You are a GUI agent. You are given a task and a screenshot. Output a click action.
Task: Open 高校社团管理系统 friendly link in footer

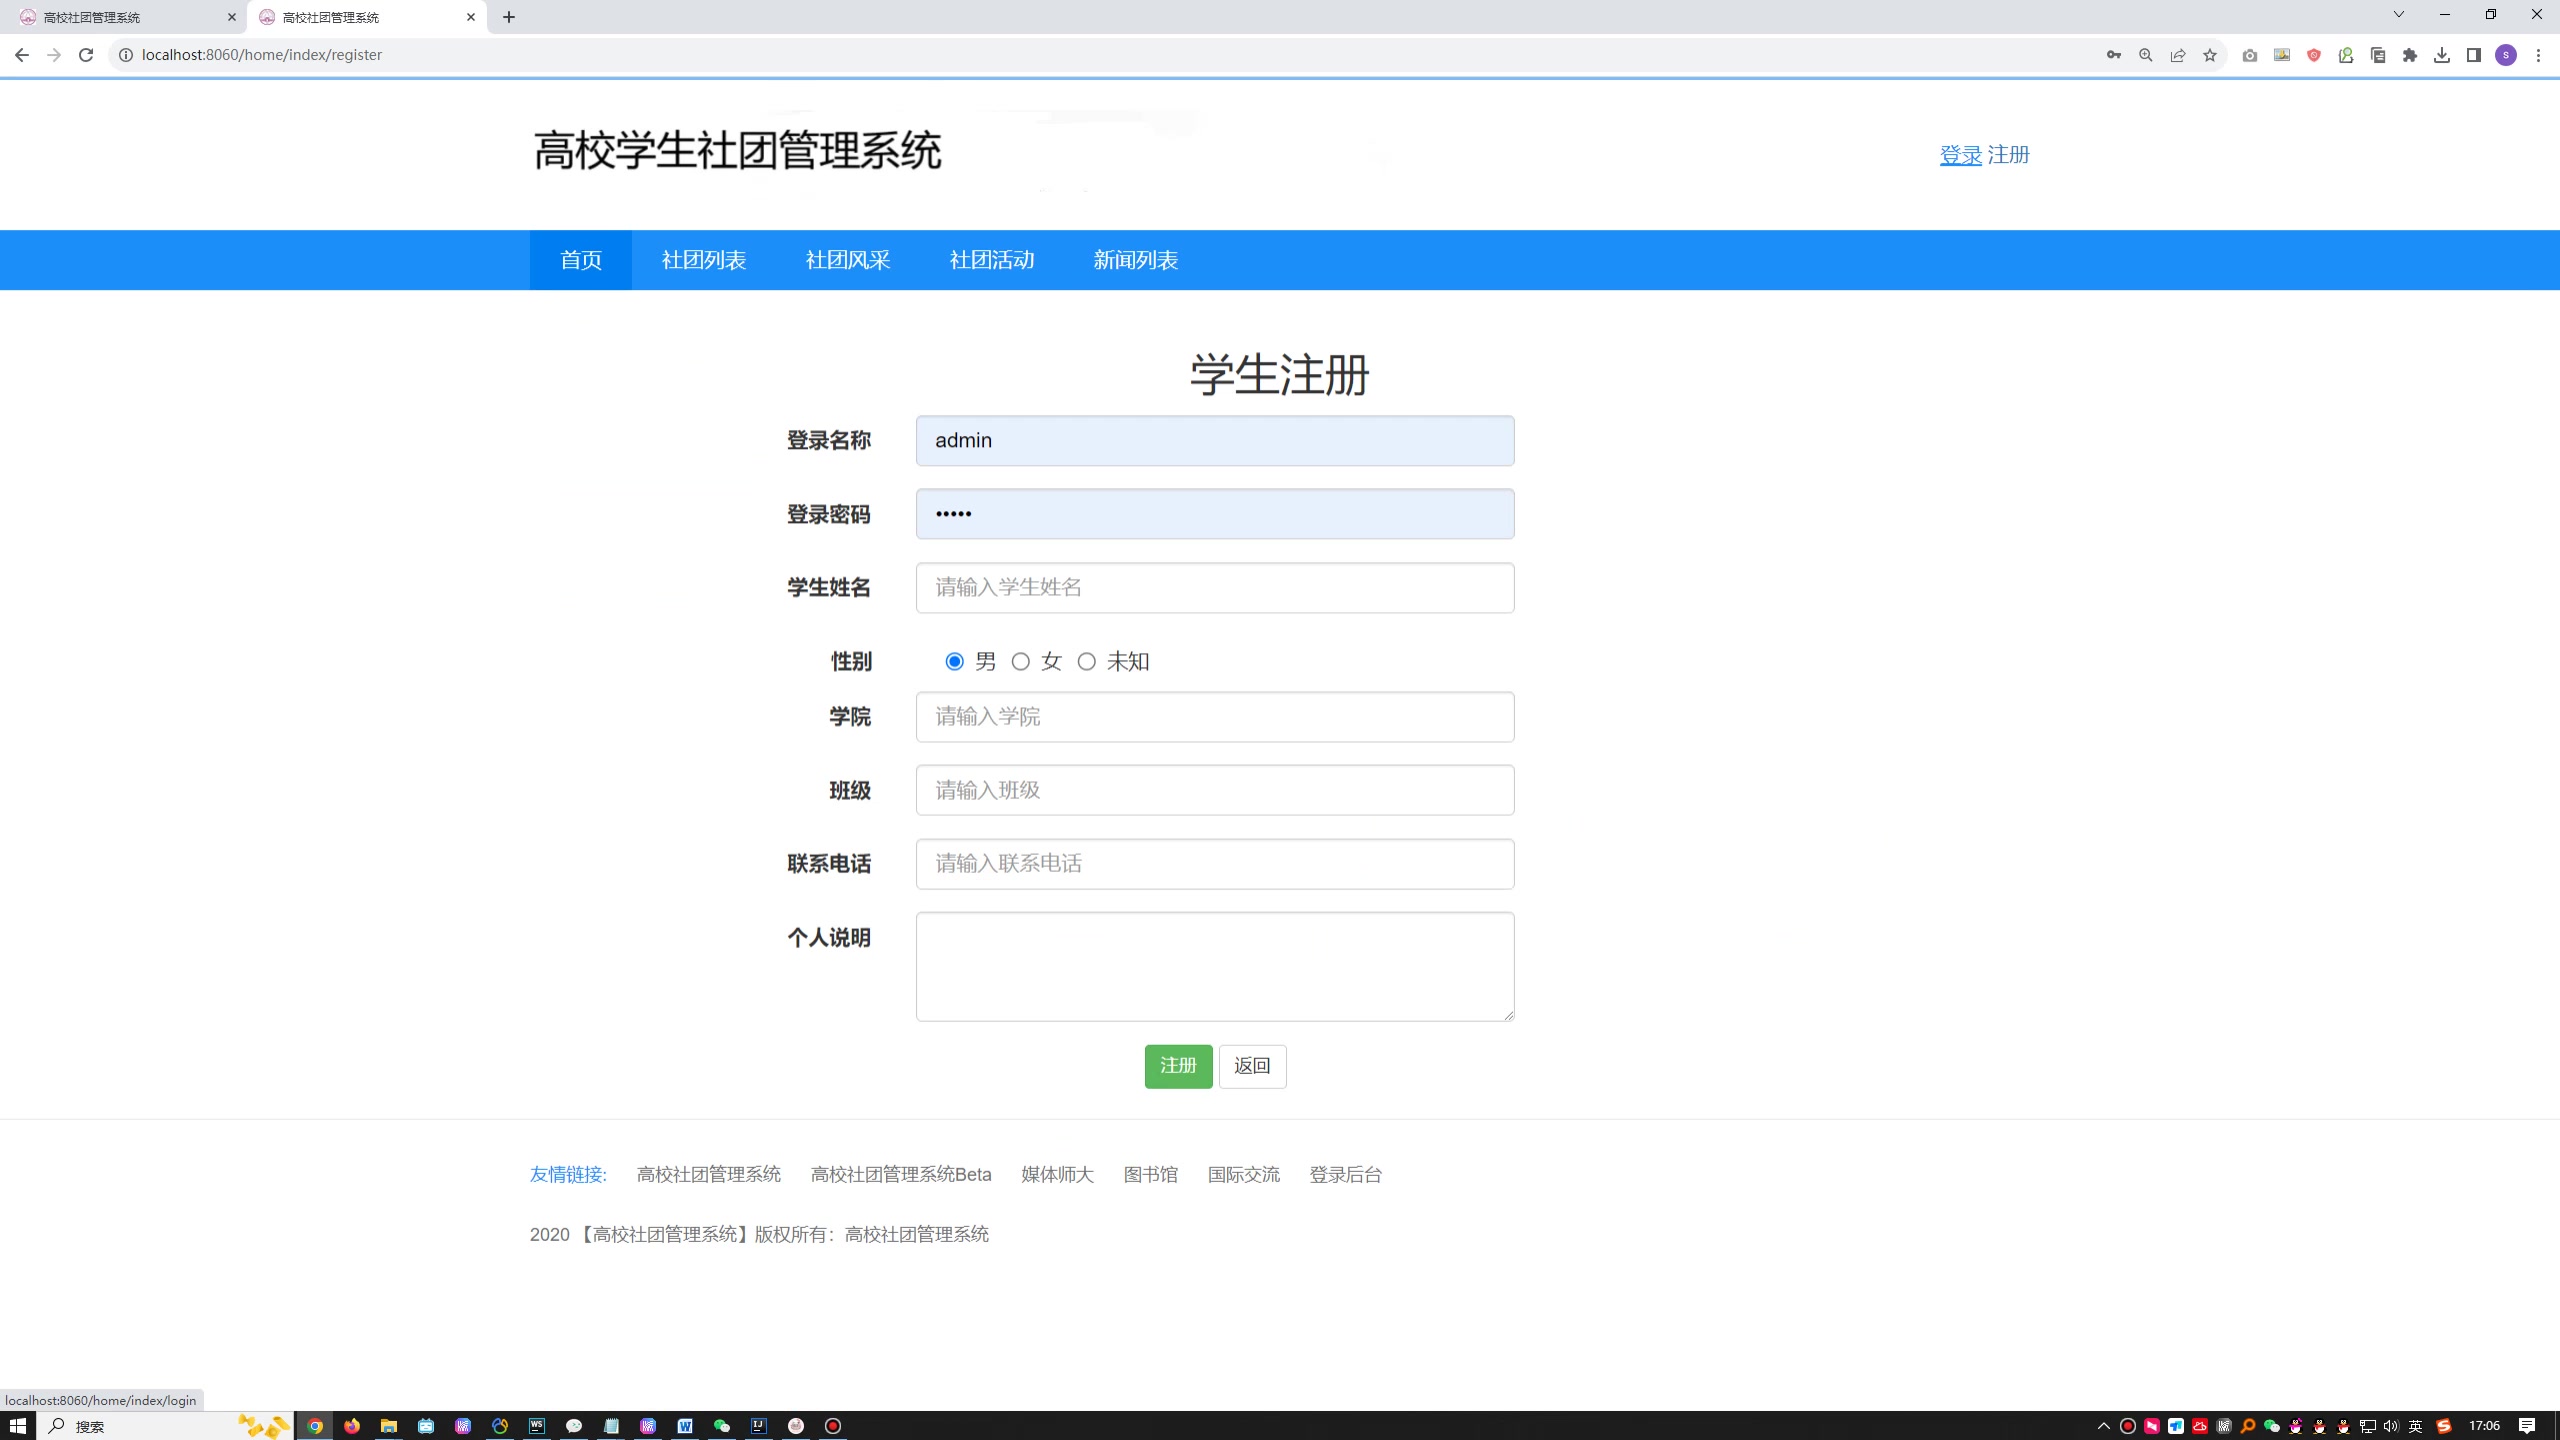708,1175
